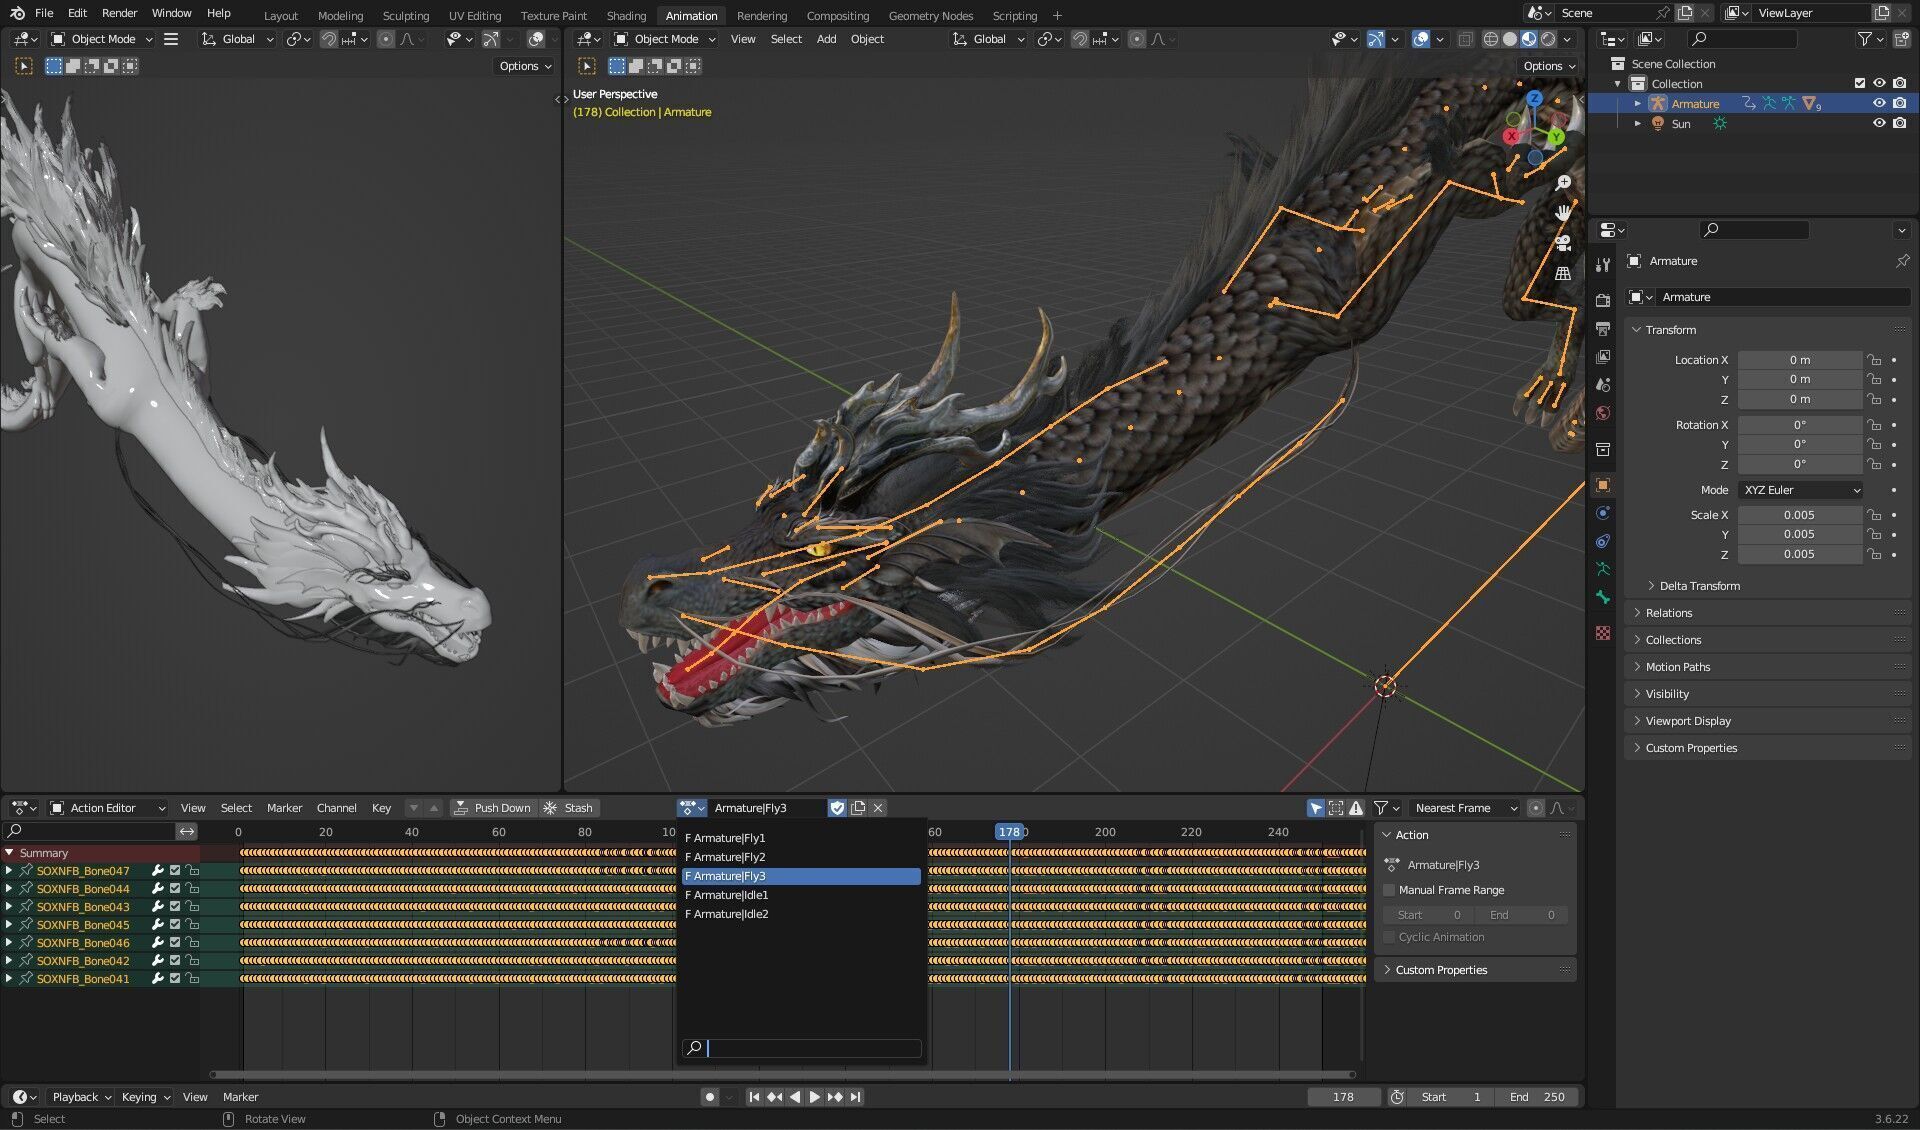This screenshot has height=1130, width=1920.
Task: Select wireframe viewport shading
Action: pyautogui.click(x=1491, y=39)
